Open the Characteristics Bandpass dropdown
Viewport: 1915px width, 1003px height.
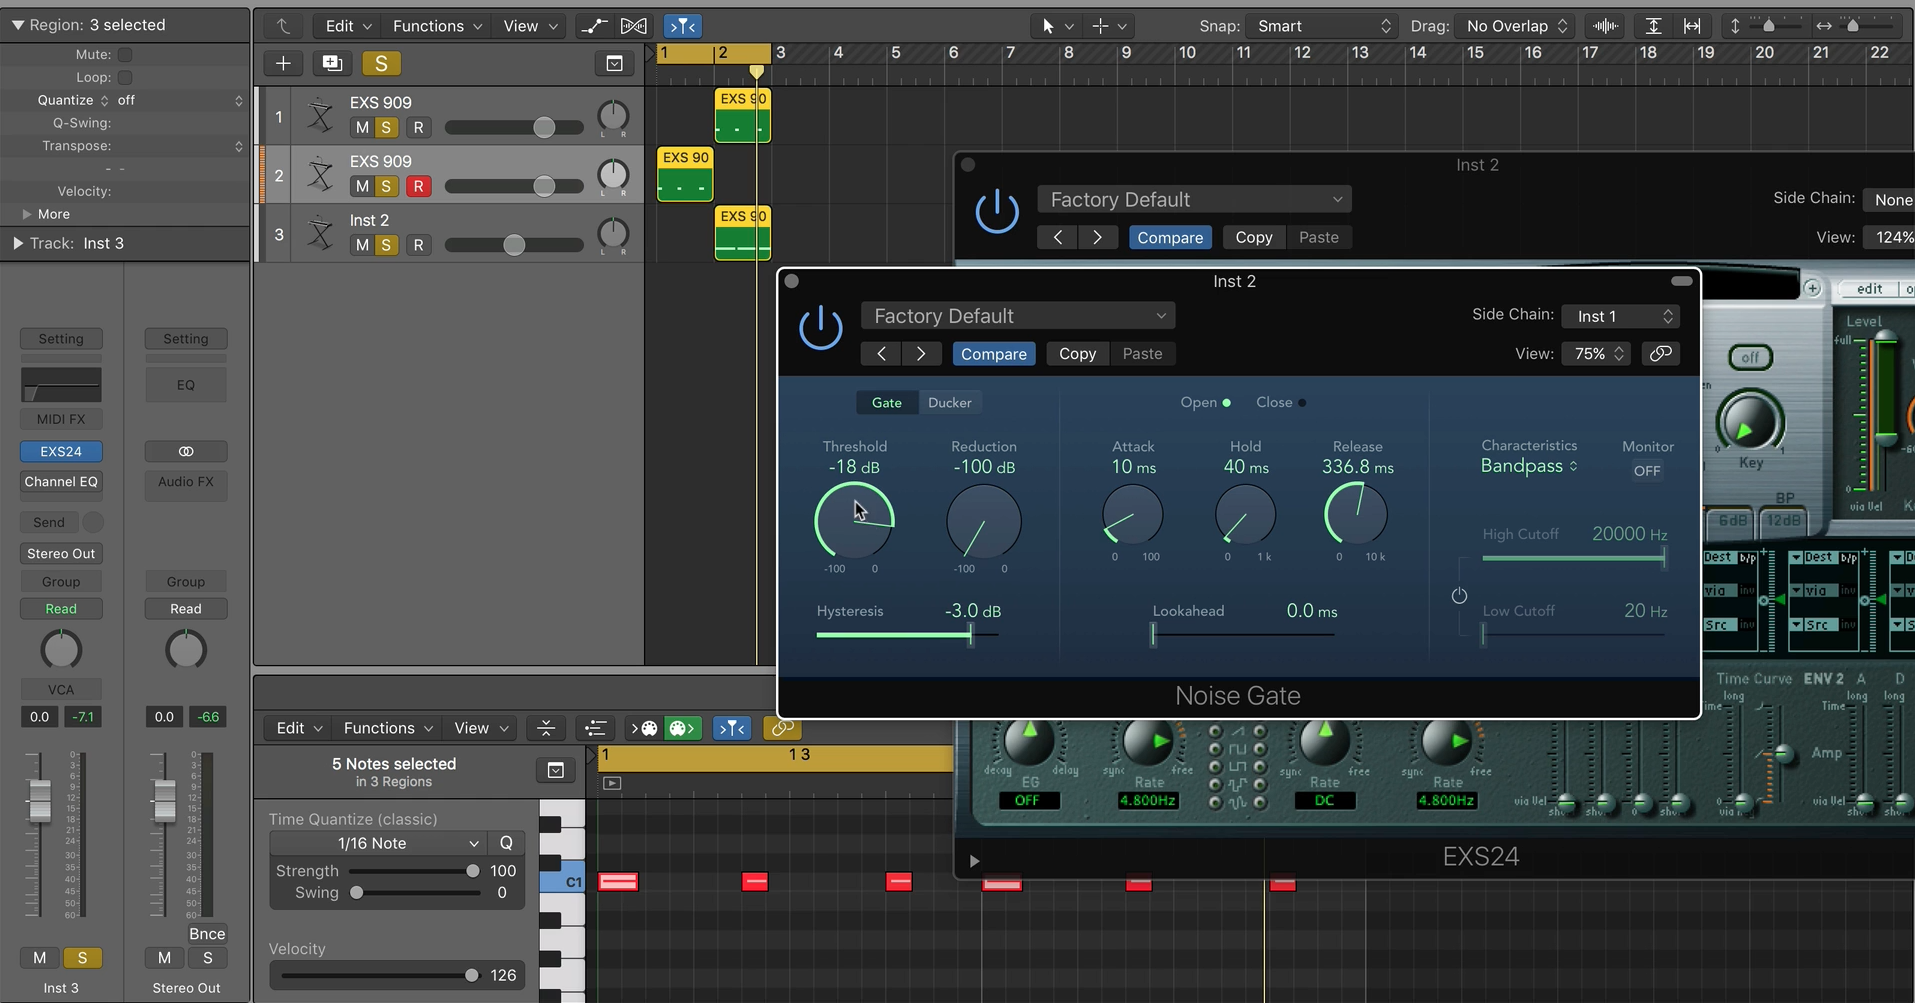(x=1528, y=466)
